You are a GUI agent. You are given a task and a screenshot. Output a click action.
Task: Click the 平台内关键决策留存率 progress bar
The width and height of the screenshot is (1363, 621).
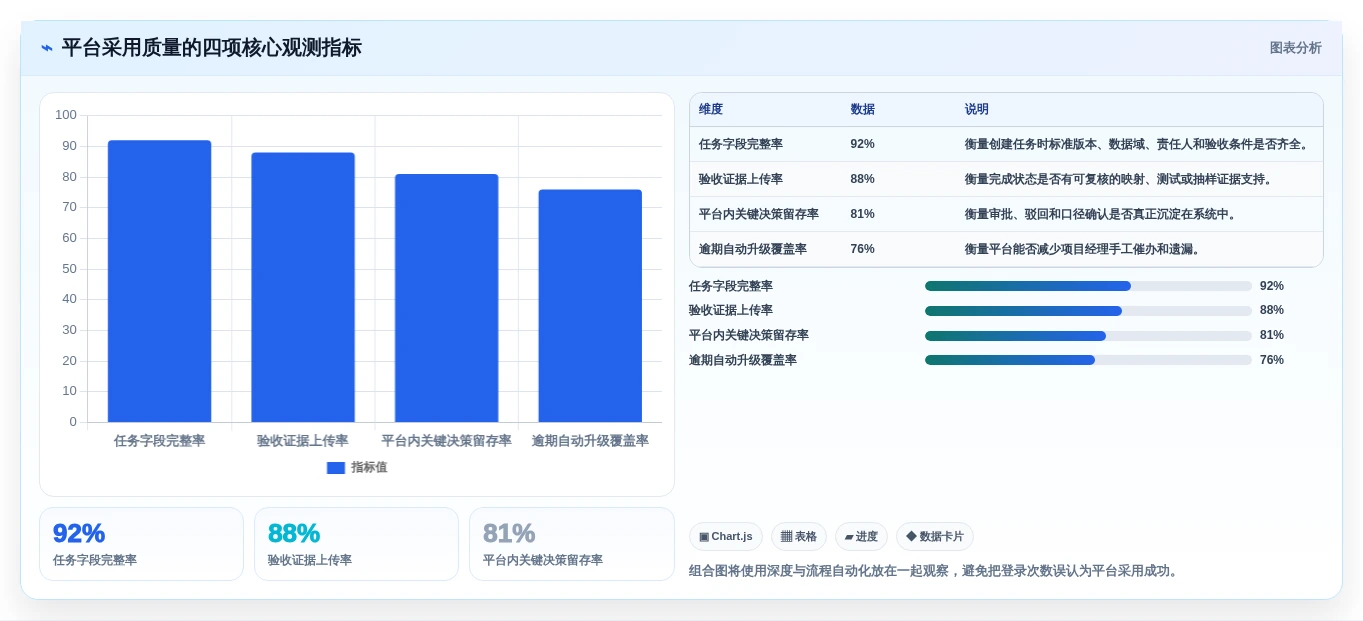[x=1088, y=336]
